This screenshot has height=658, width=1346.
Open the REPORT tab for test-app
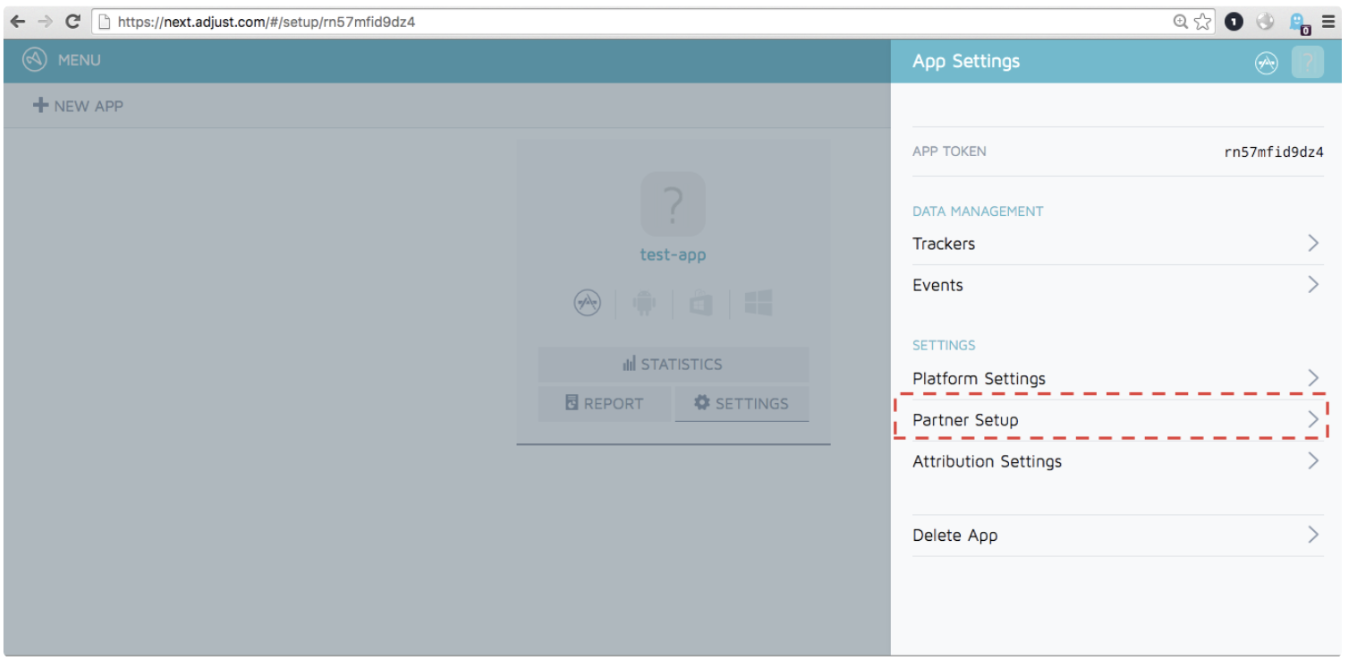(604, 403)
